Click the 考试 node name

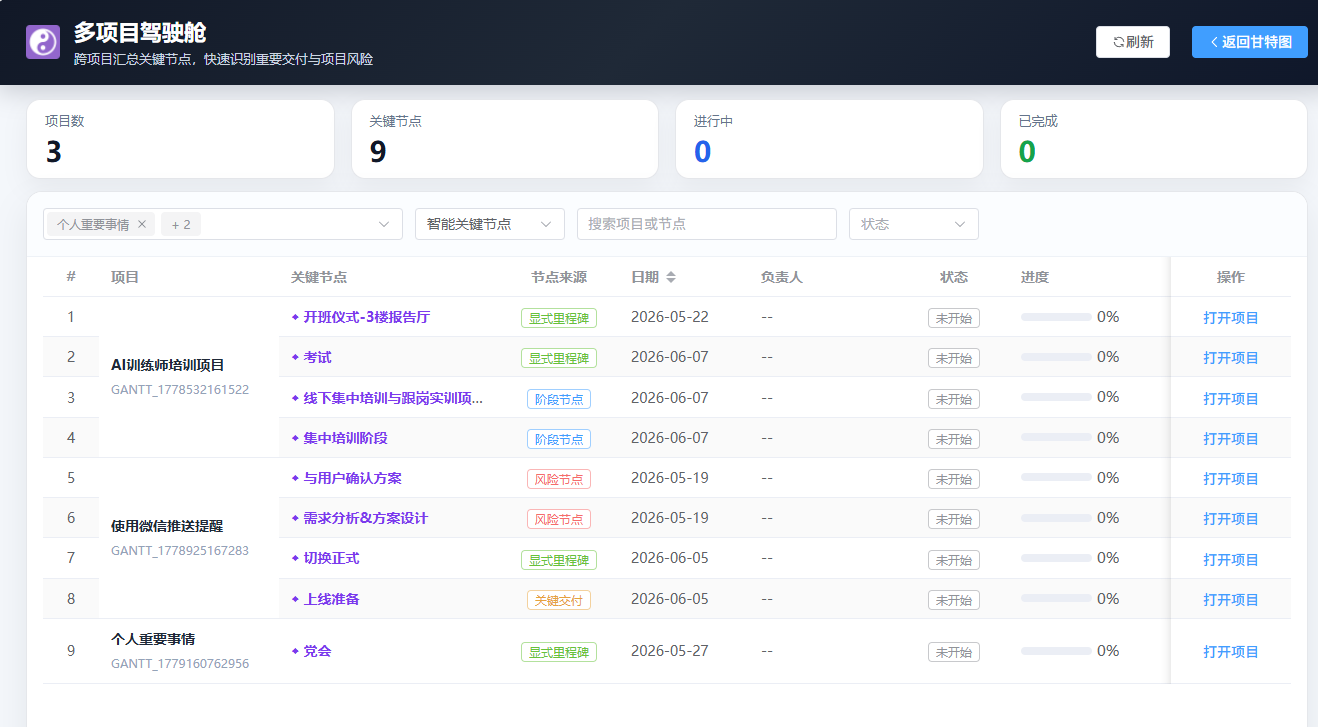click(318, 357)
